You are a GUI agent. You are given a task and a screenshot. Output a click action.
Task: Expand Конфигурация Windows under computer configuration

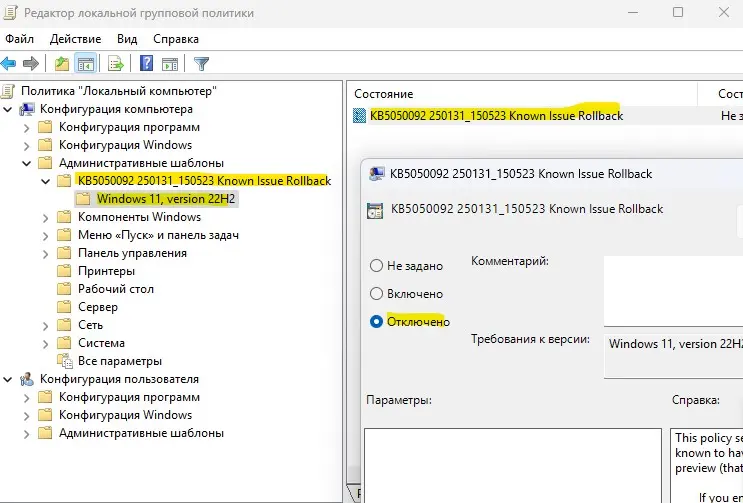(27, 146)
